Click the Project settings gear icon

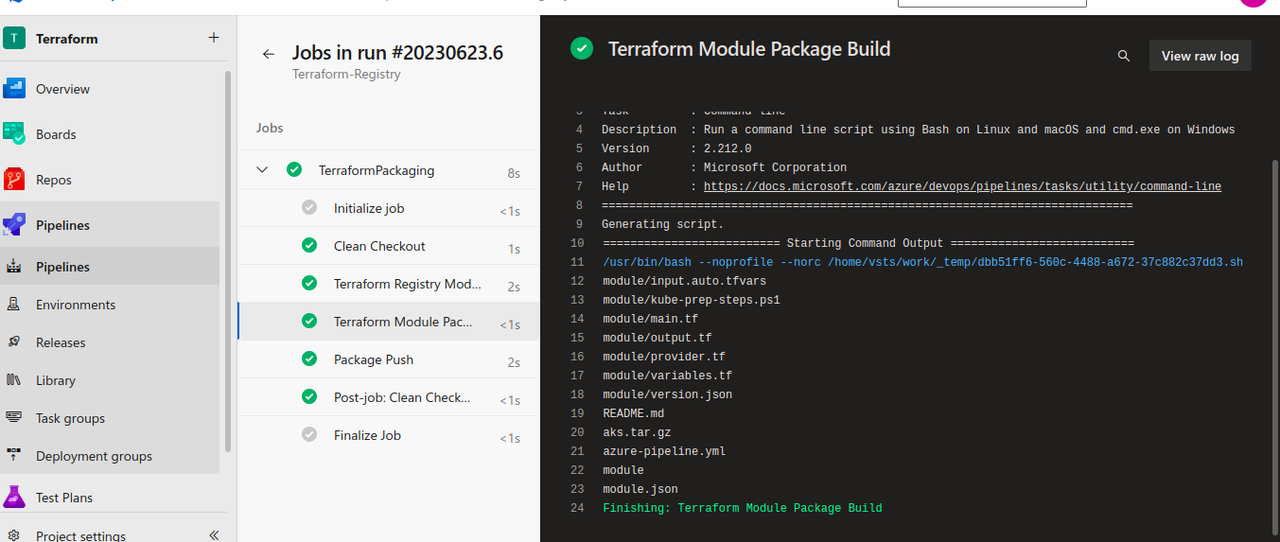(x=14, y=536)
